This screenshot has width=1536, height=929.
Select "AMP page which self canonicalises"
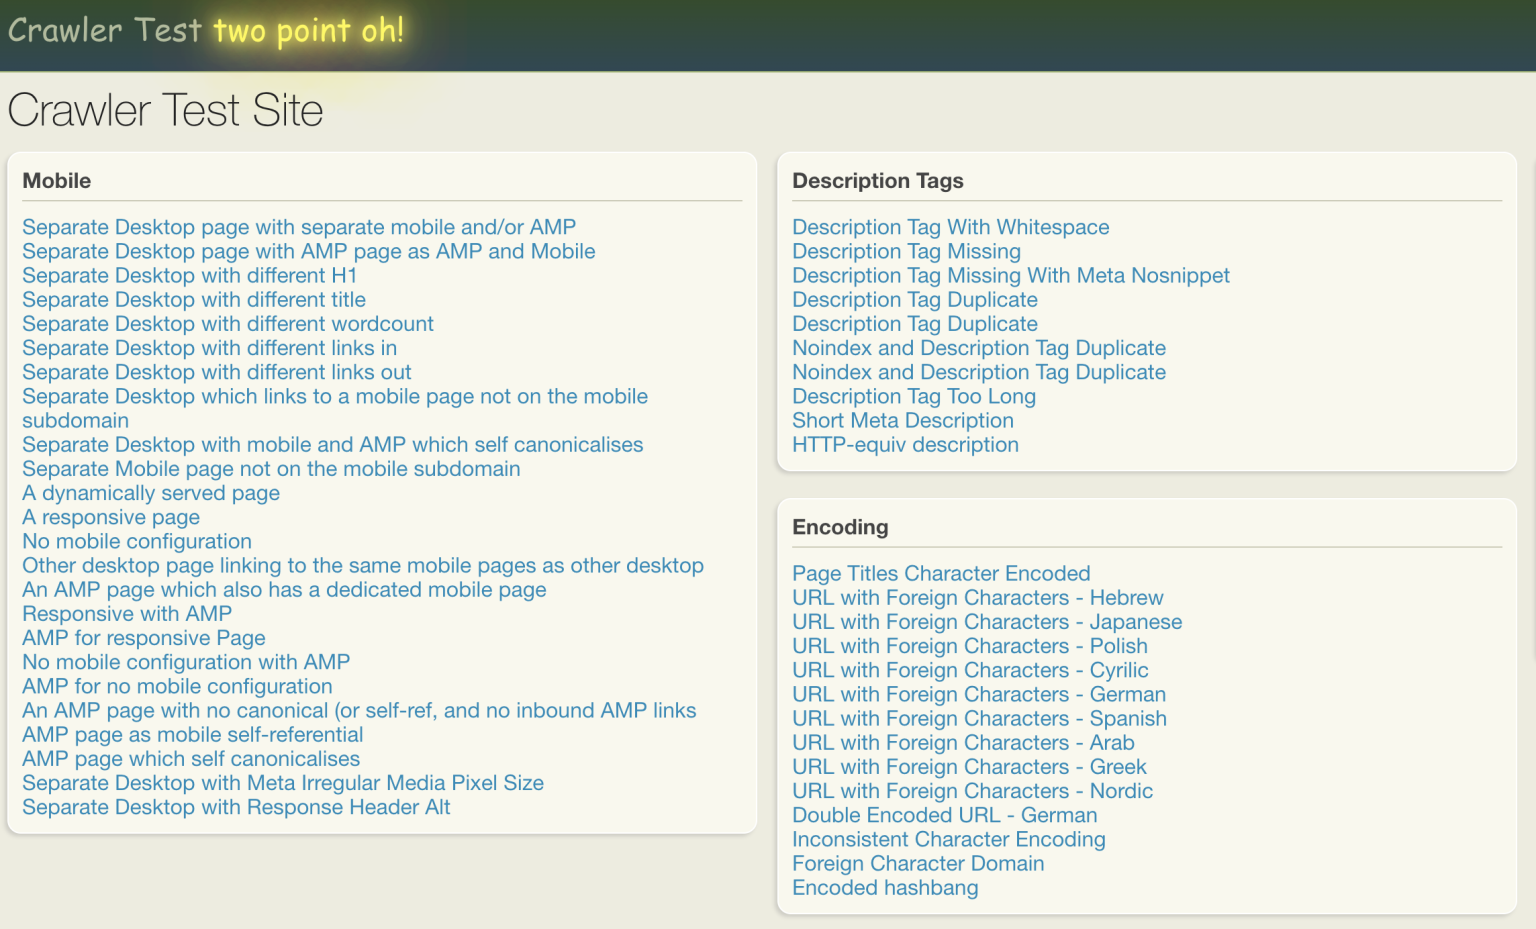click(x=190, y=758)
